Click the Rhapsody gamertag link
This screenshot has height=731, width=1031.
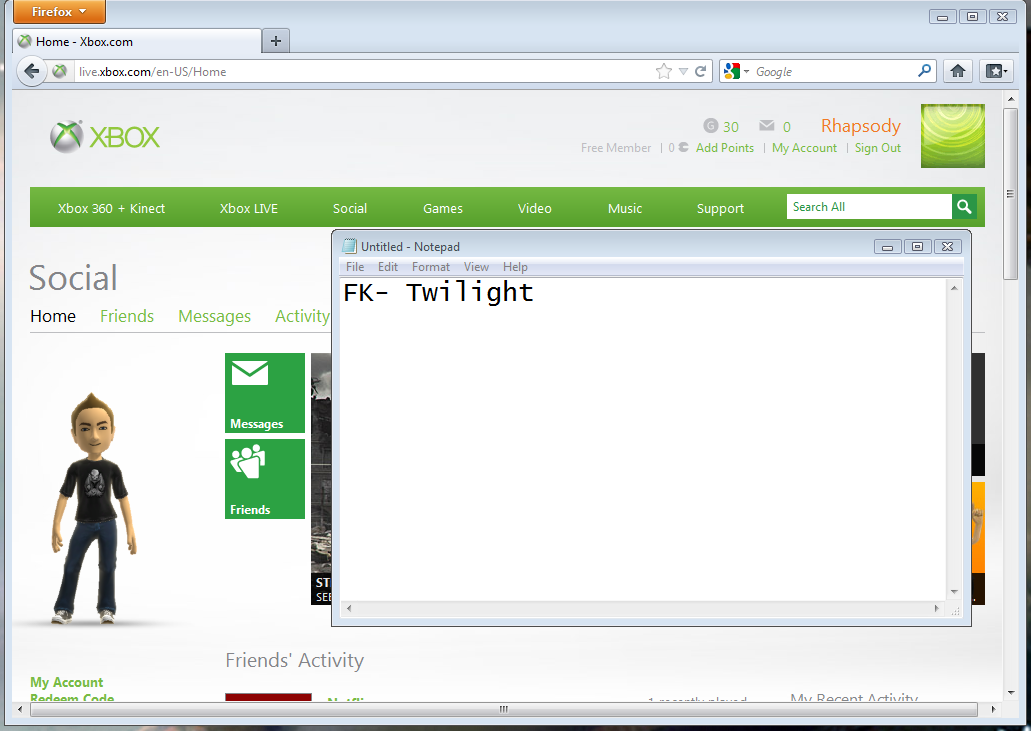click(861, 126)
